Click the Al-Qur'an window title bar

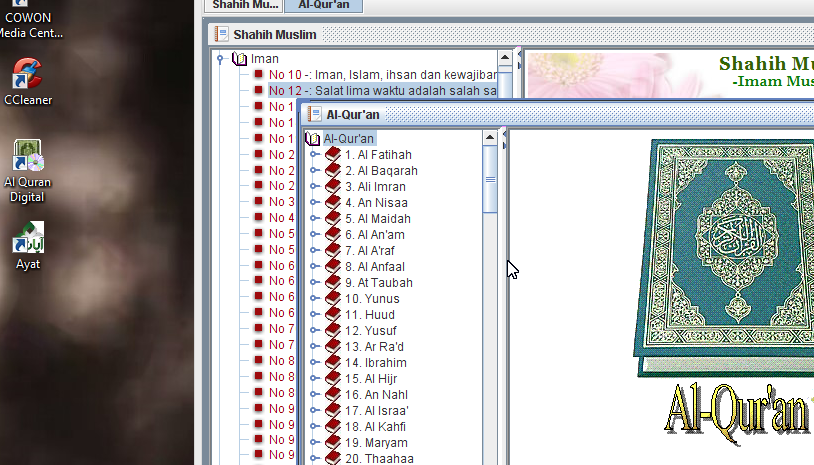[x=558, y=114]
